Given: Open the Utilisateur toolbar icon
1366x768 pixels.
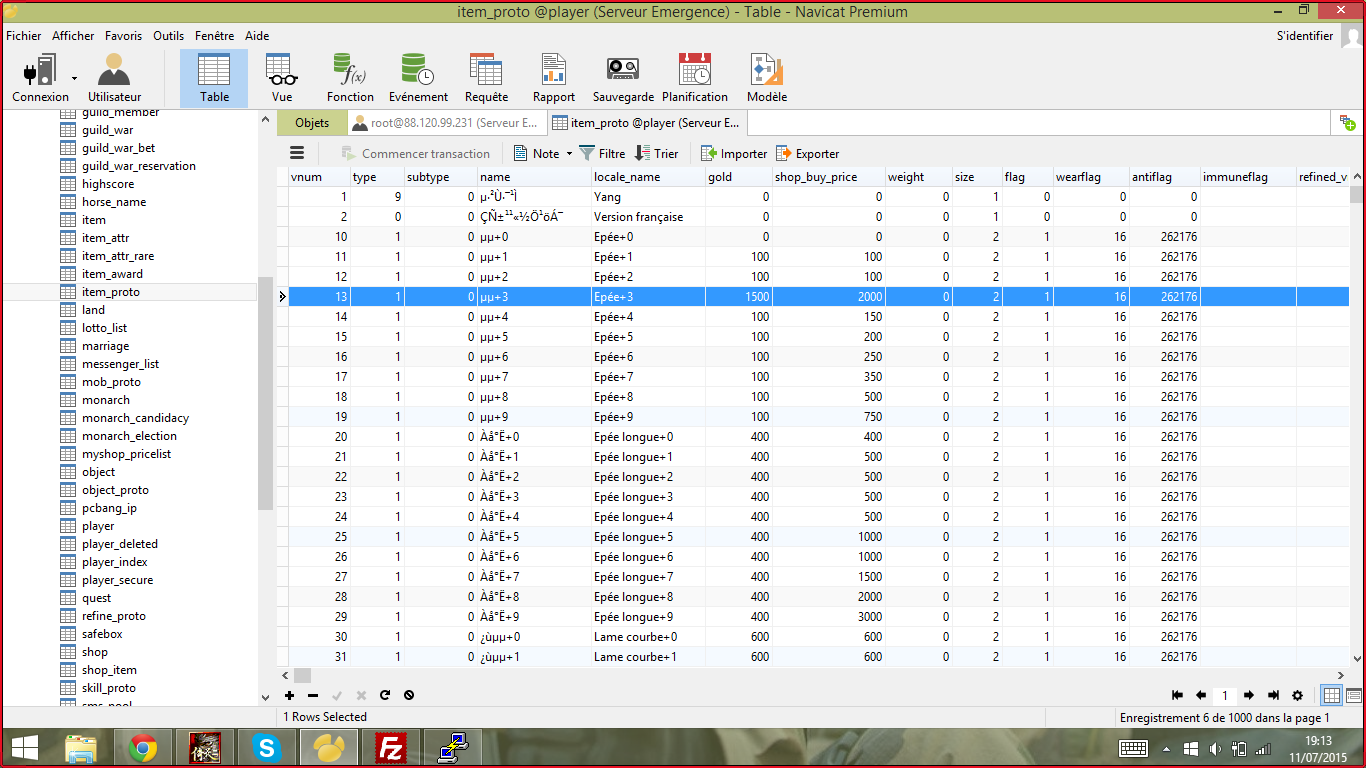Looking at the screenshot, I should click(114, 79).
